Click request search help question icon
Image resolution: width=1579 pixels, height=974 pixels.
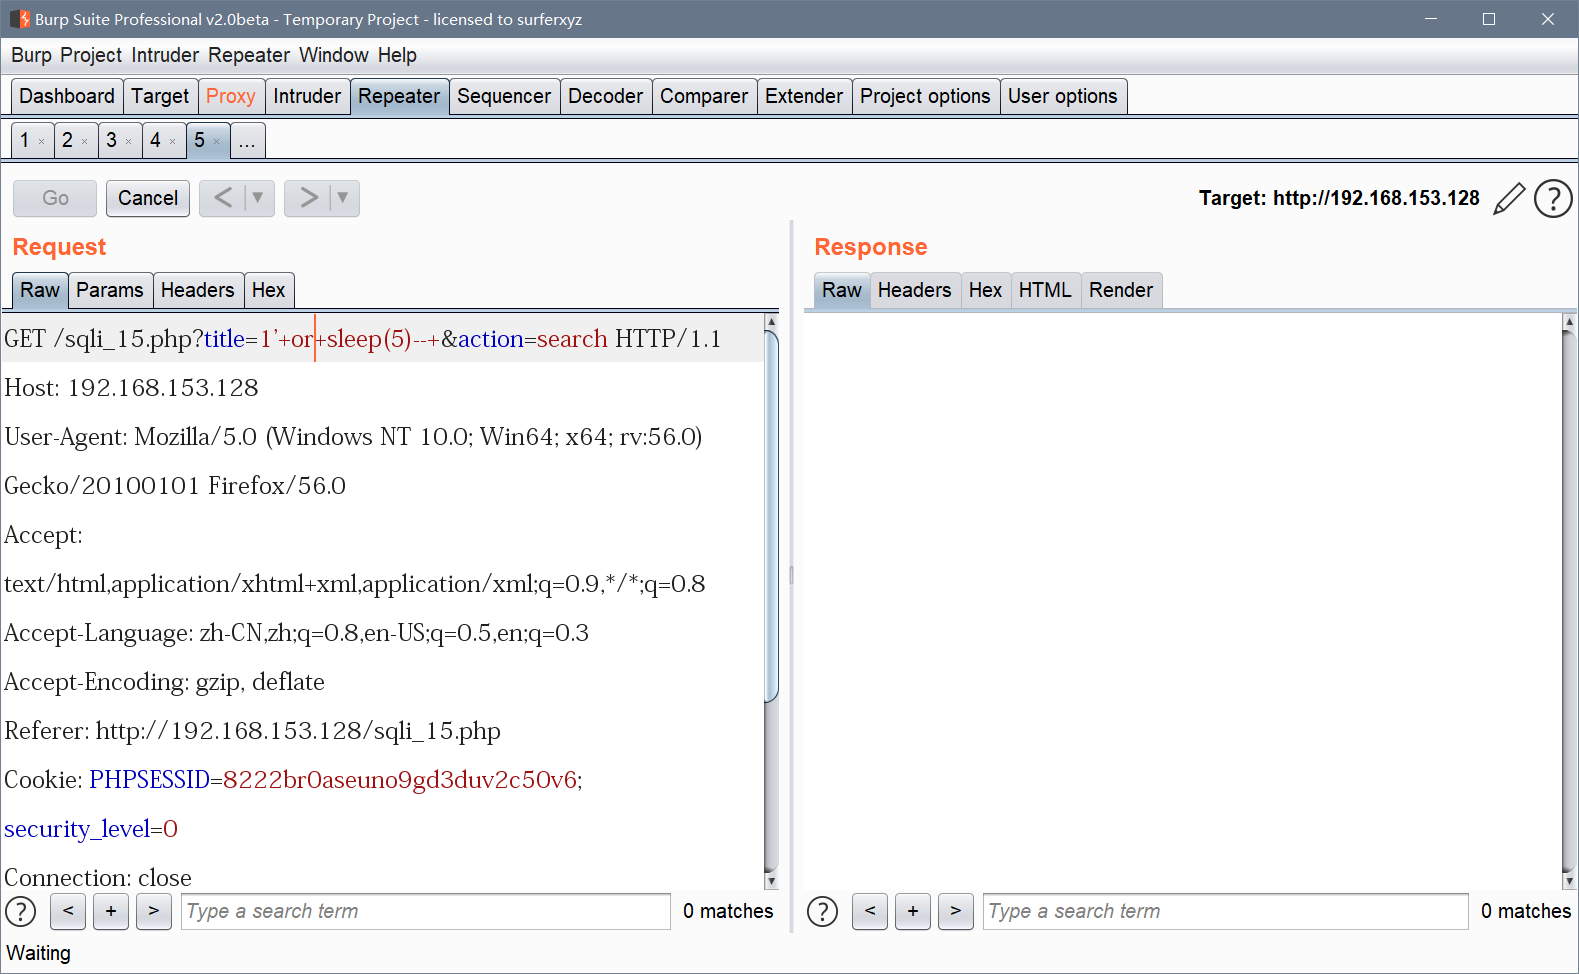[x=21, y=911]
